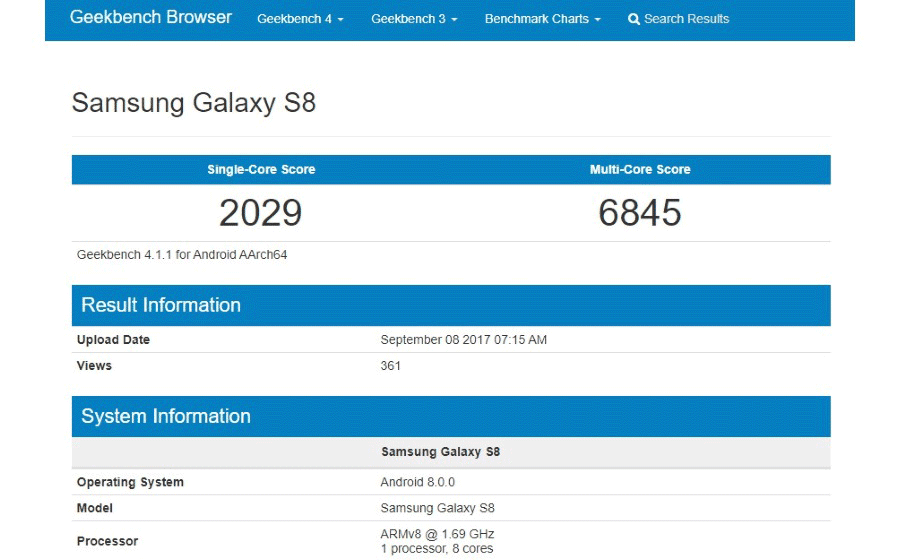900x560 pixels.
Task: Click the Multi-Core Score header
Action: point(640,169)
